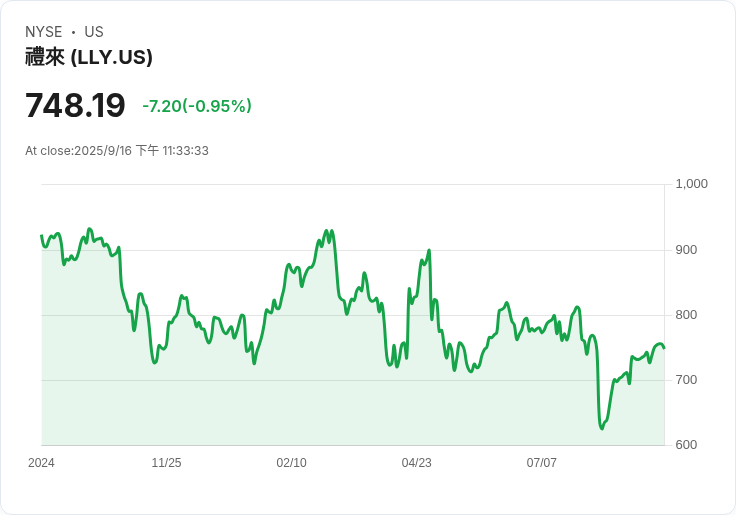Click the 900 y-axis label
This screenshot has height=515, width=736.
coord(687,250)
